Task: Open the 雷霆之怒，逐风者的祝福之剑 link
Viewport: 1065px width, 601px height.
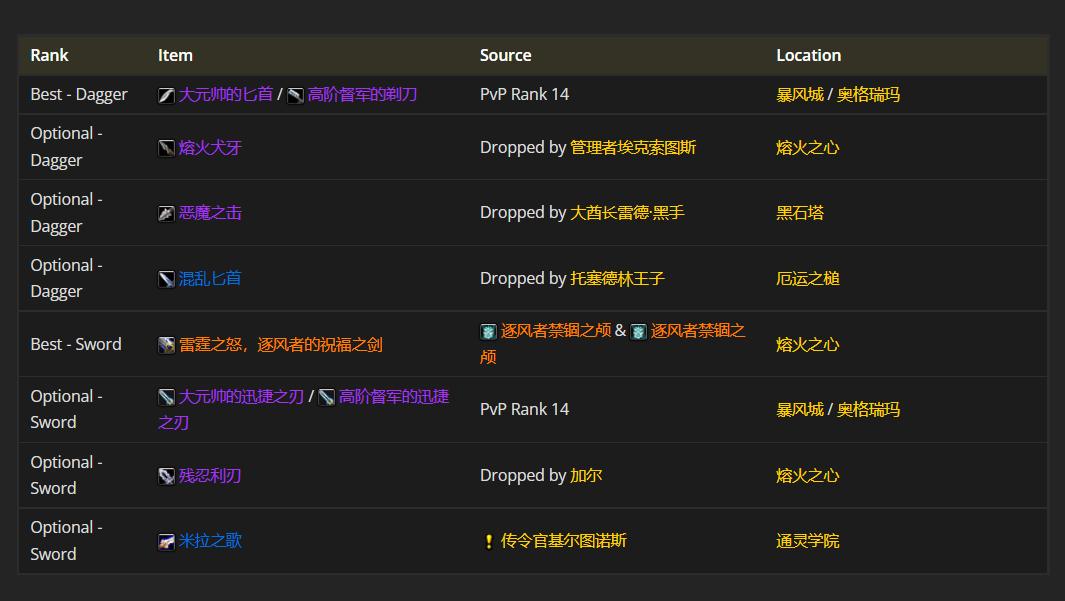Action: (281, 344)
